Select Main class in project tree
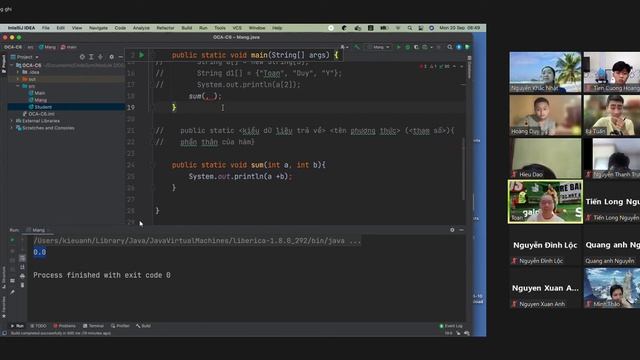The width and height of the screenshot is (640, 360). [x=37, y=93]
